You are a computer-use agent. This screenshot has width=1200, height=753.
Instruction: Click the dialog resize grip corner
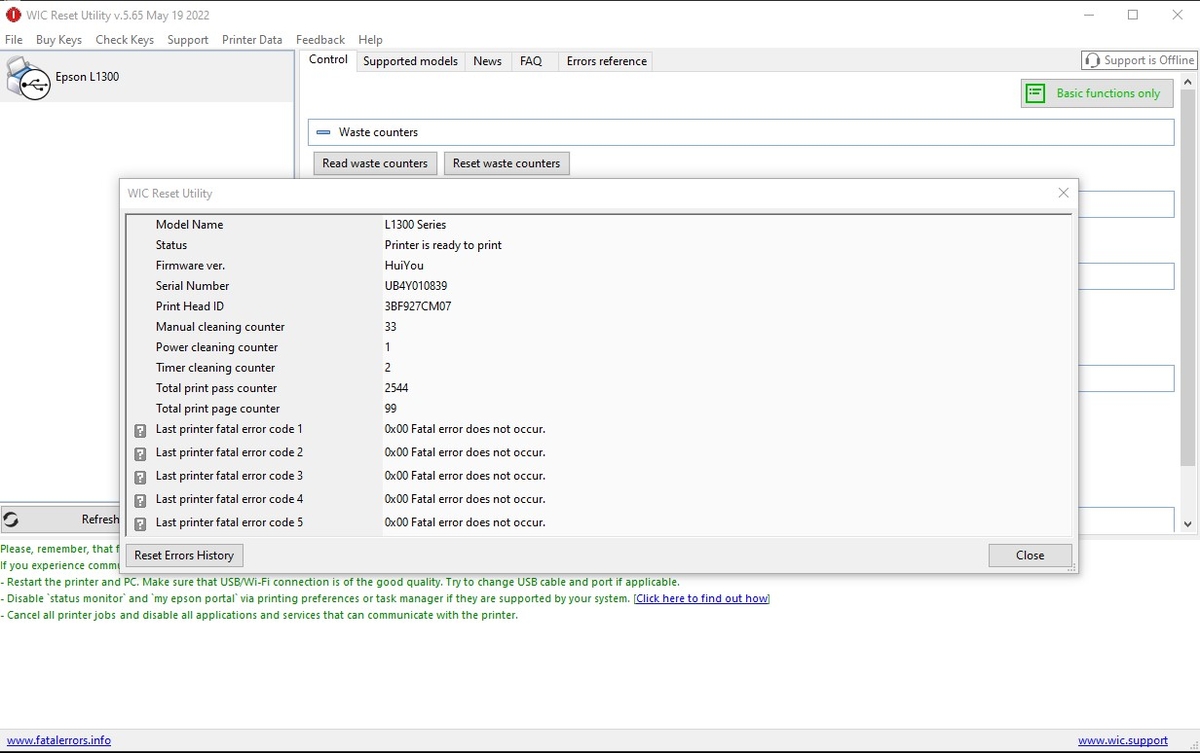pos(1073,569)
